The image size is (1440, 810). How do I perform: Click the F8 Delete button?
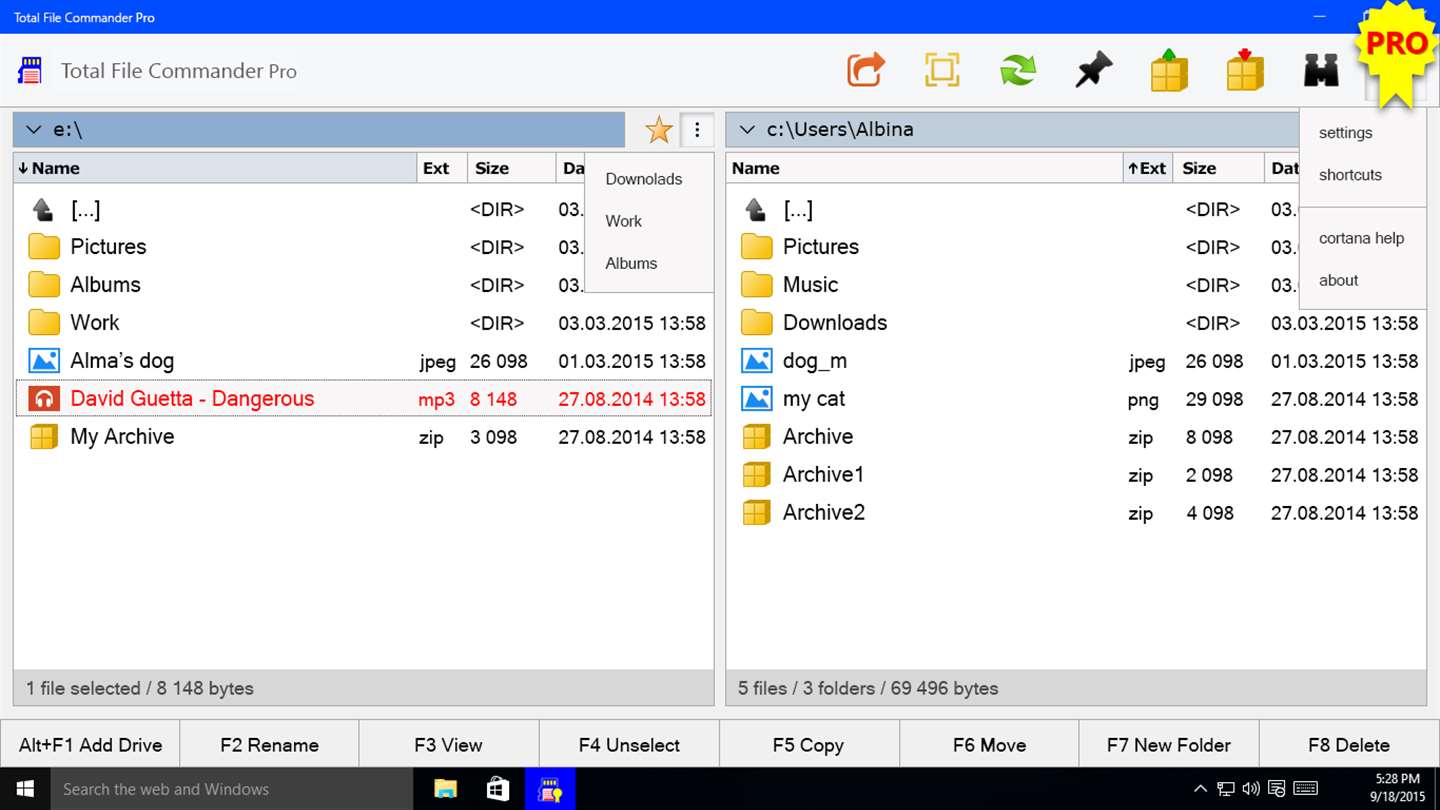[x=1349, y=745]
